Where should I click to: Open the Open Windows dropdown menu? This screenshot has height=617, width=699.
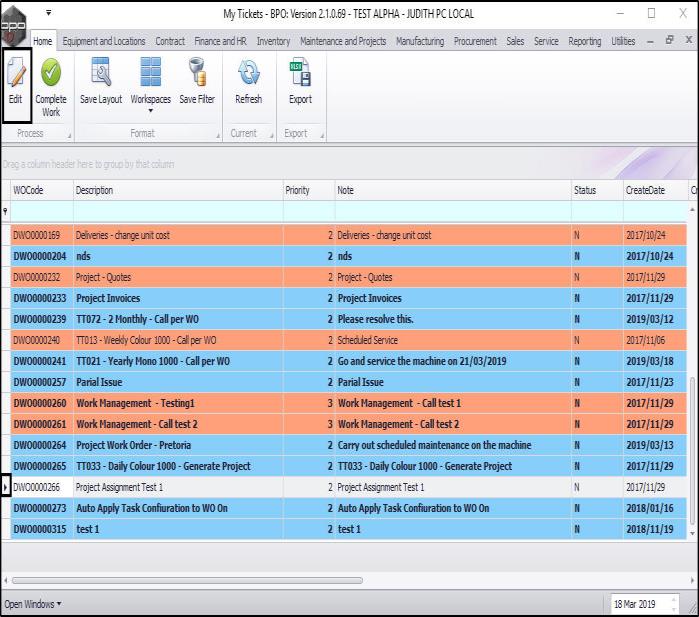click(33, 604)
